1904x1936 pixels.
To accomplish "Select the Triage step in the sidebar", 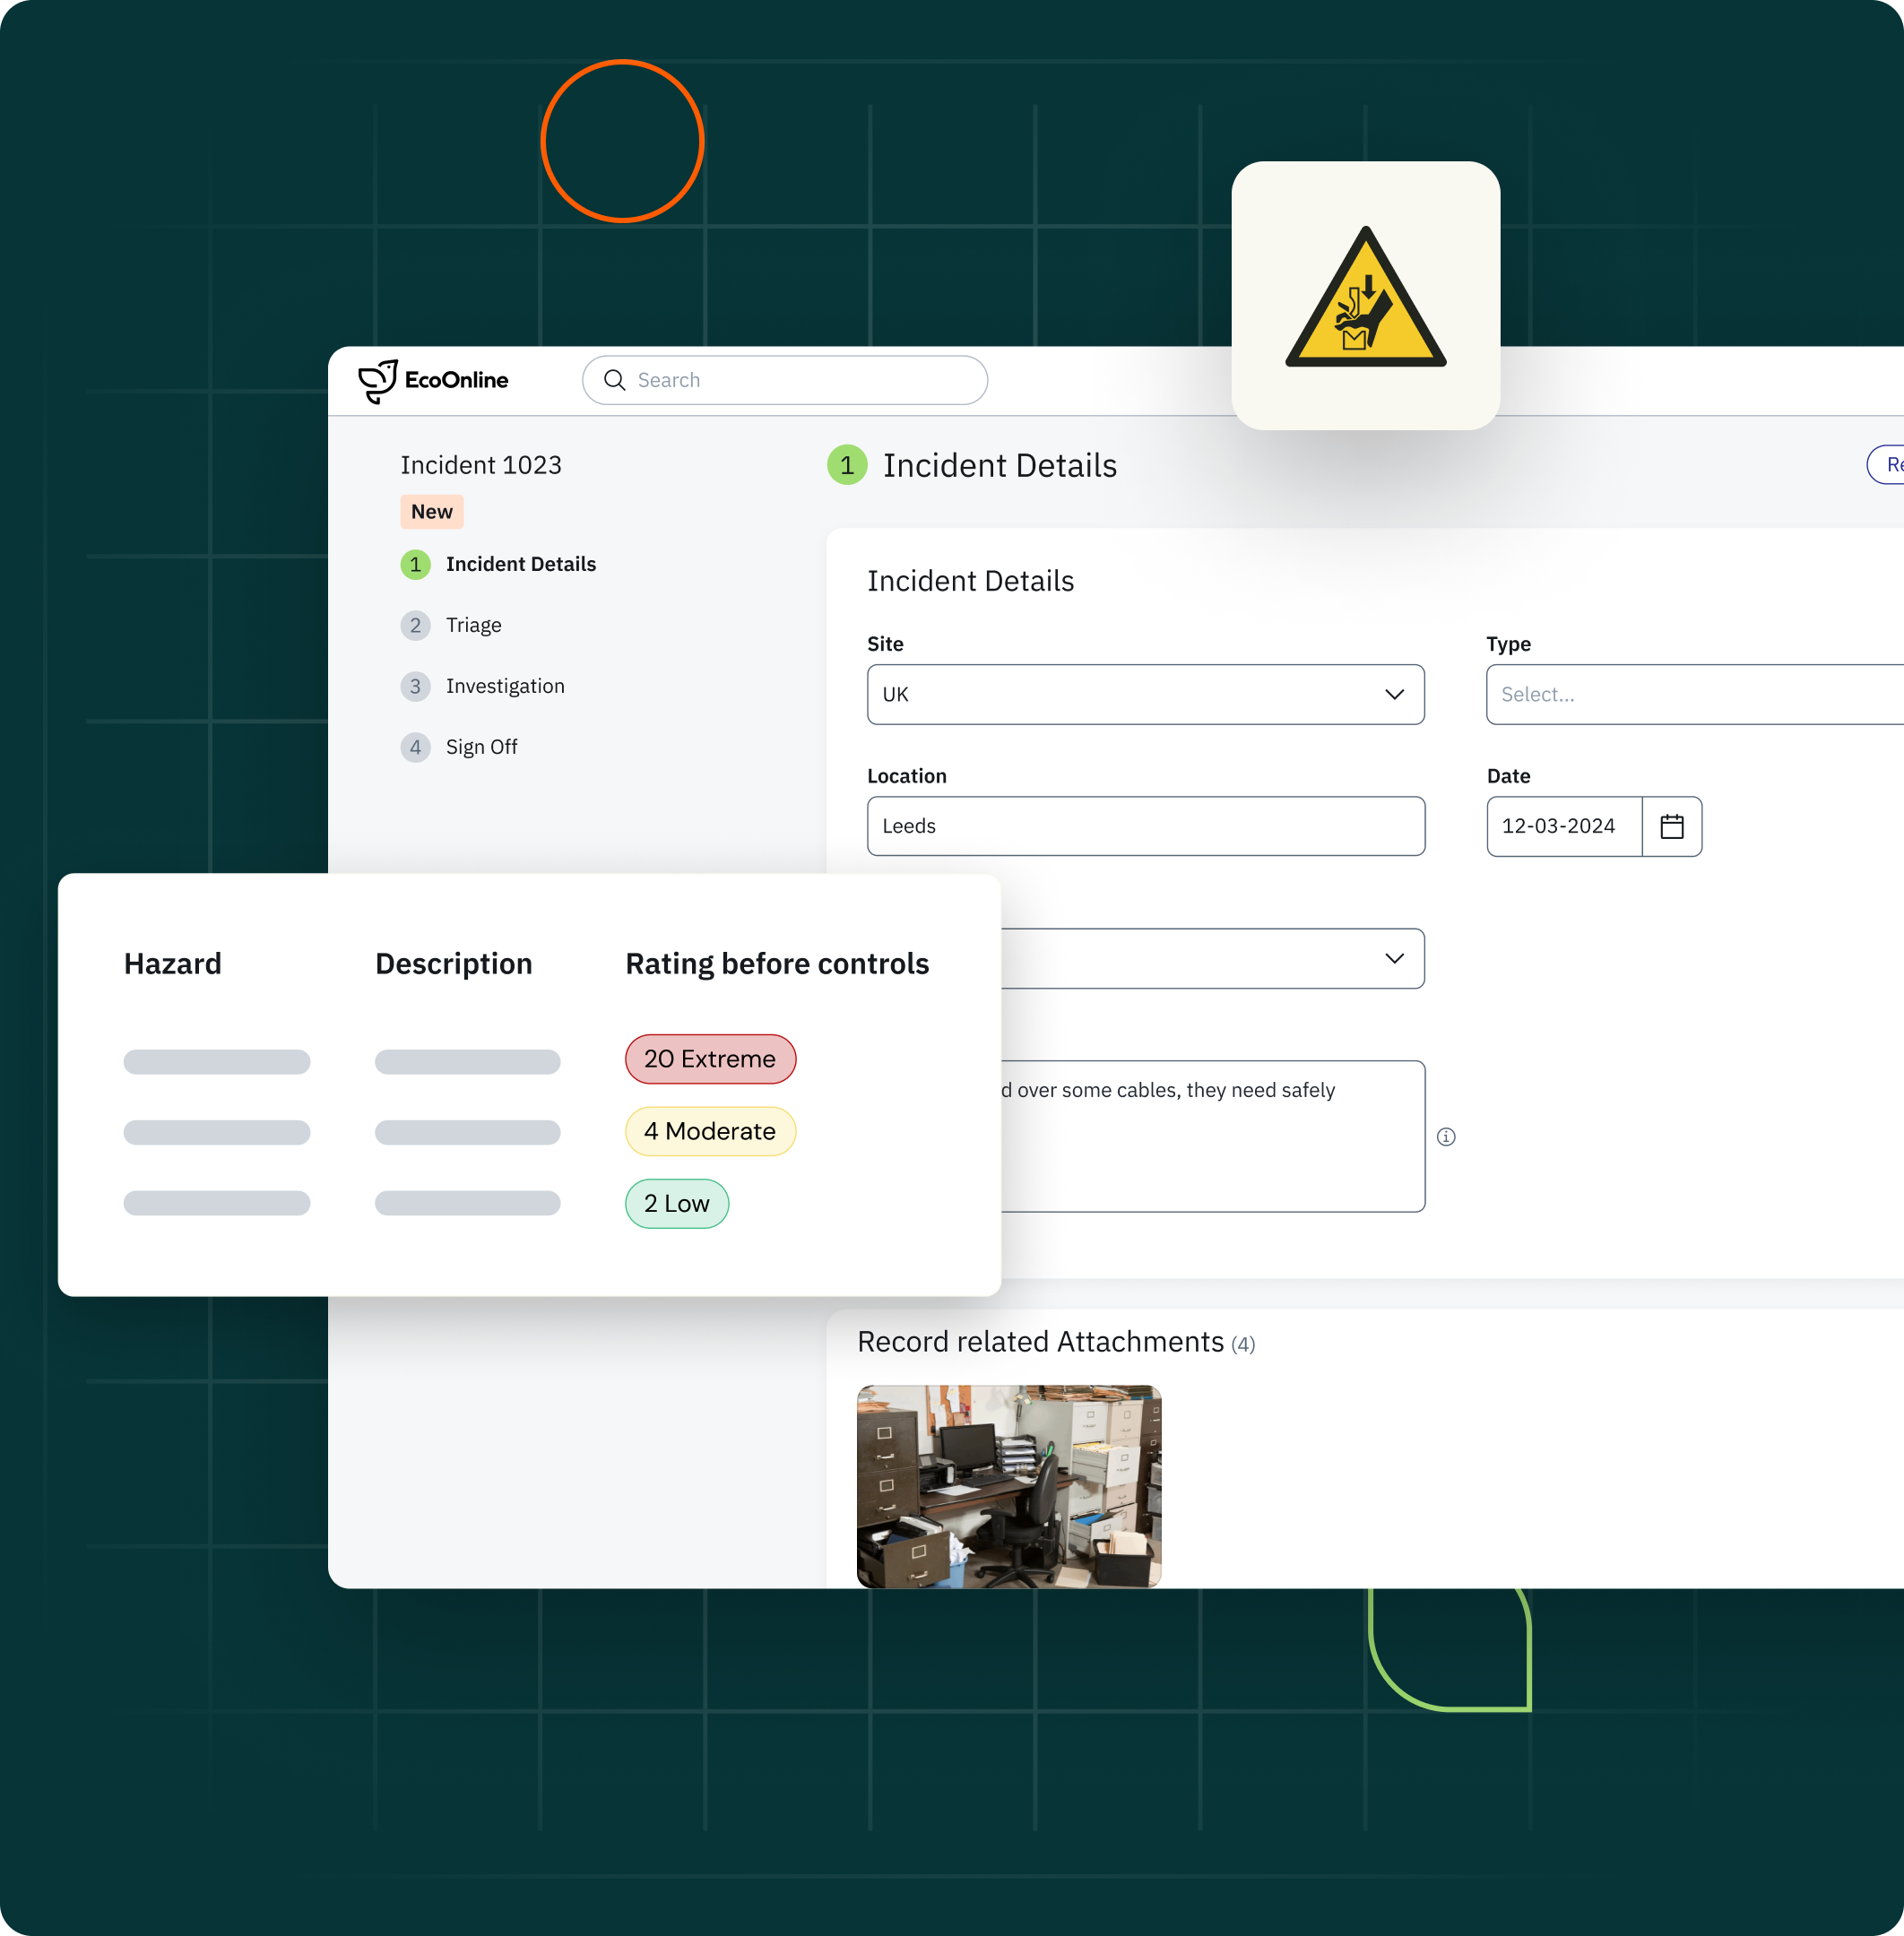I will pos(473,624).
